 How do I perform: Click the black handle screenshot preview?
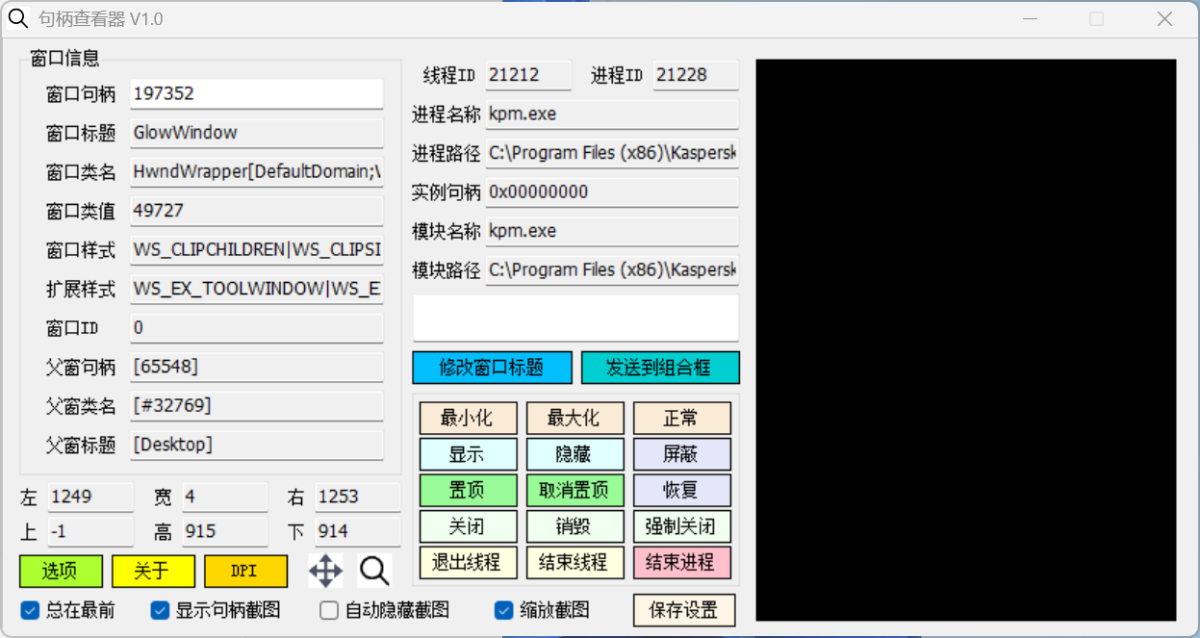pos(966,340)
